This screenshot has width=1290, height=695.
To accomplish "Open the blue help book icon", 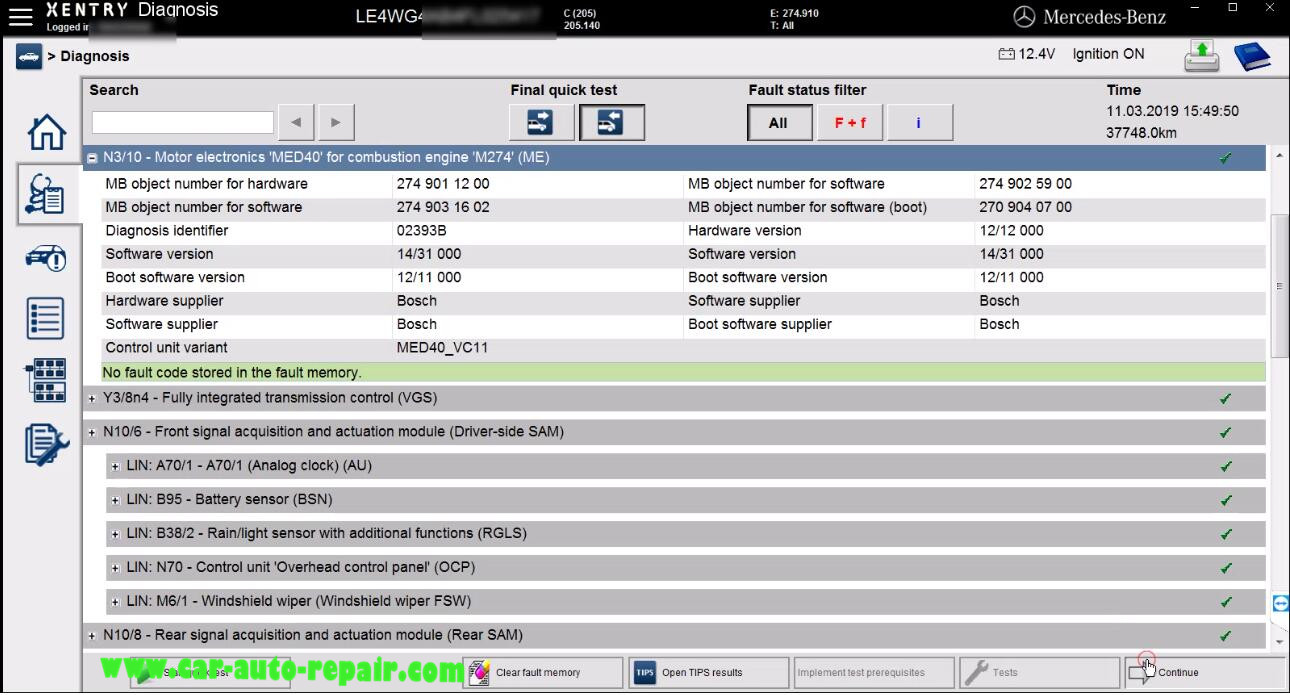I will [x=1251, y=56].
